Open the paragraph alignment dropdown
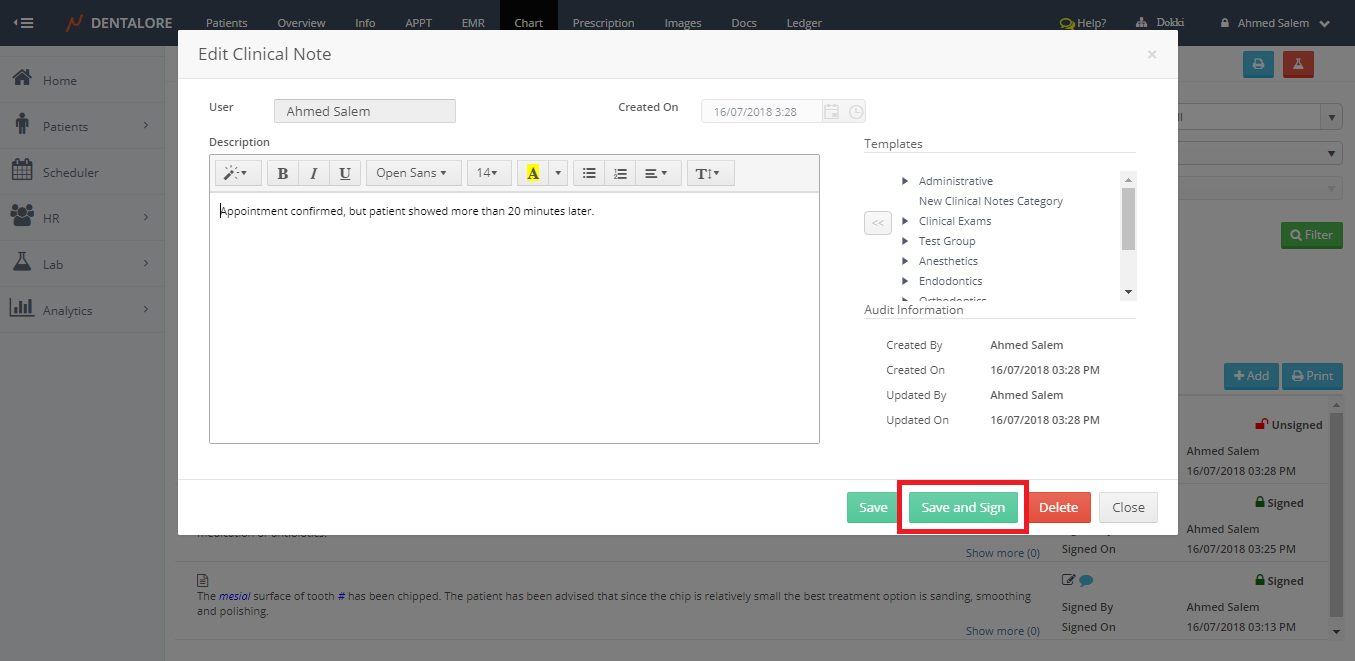The height and width of the screenshot is (661, 1355). tap(656, 174)
